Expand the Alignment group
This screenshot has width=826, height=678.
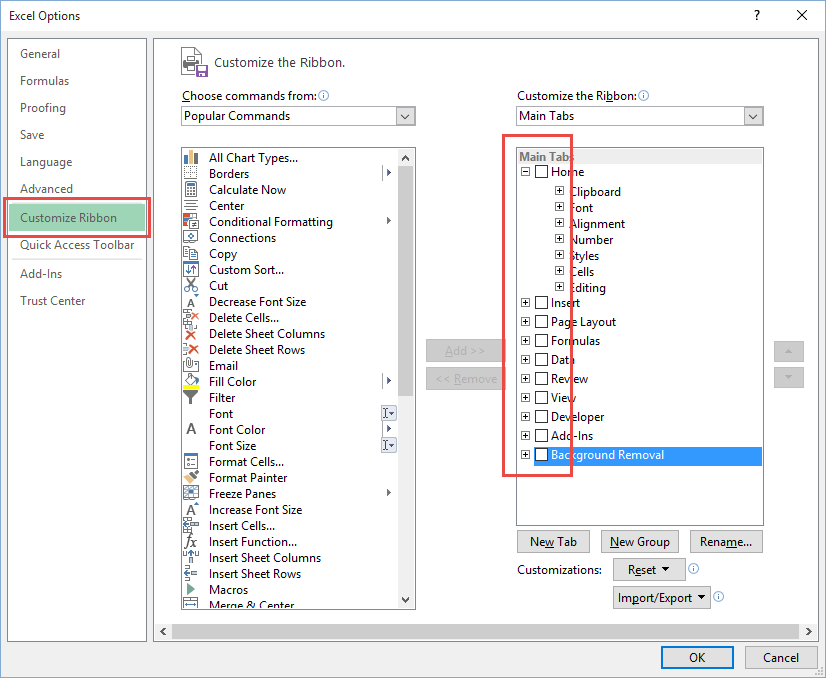(x=559, y=223)
